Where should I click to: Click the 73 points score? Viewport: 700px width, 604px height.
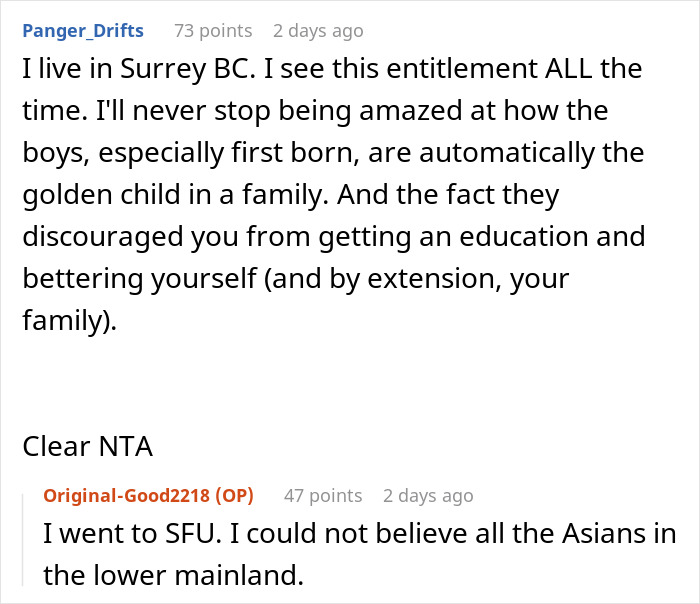tap(213, 31)
